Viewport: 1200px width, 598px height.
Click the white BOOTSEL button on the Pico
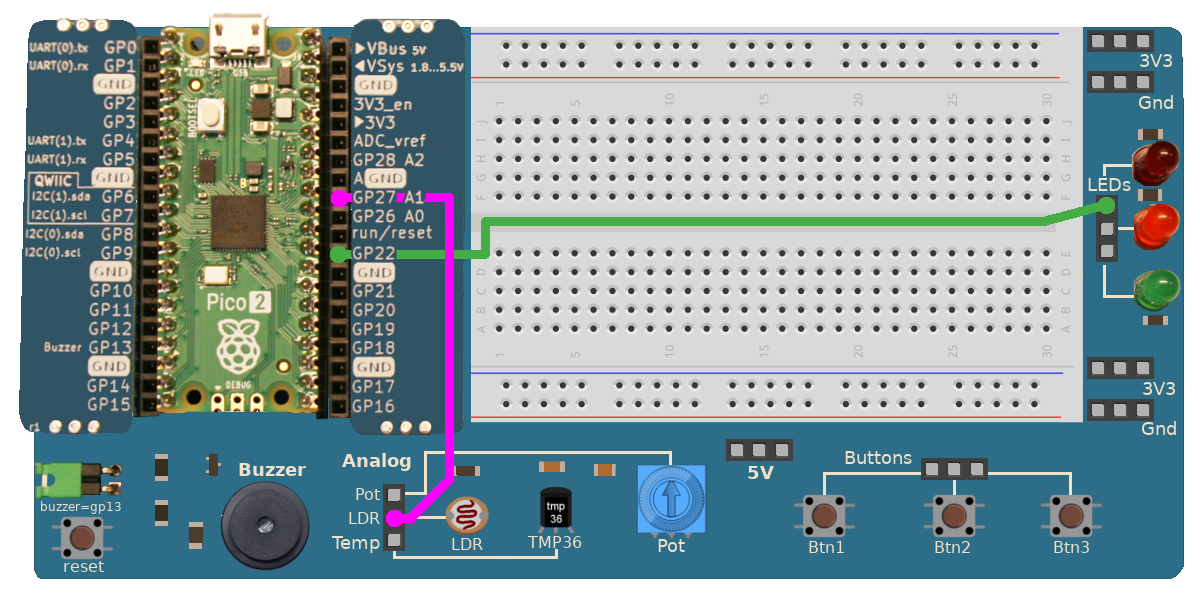pyautogui.click(x=210, y=114)
